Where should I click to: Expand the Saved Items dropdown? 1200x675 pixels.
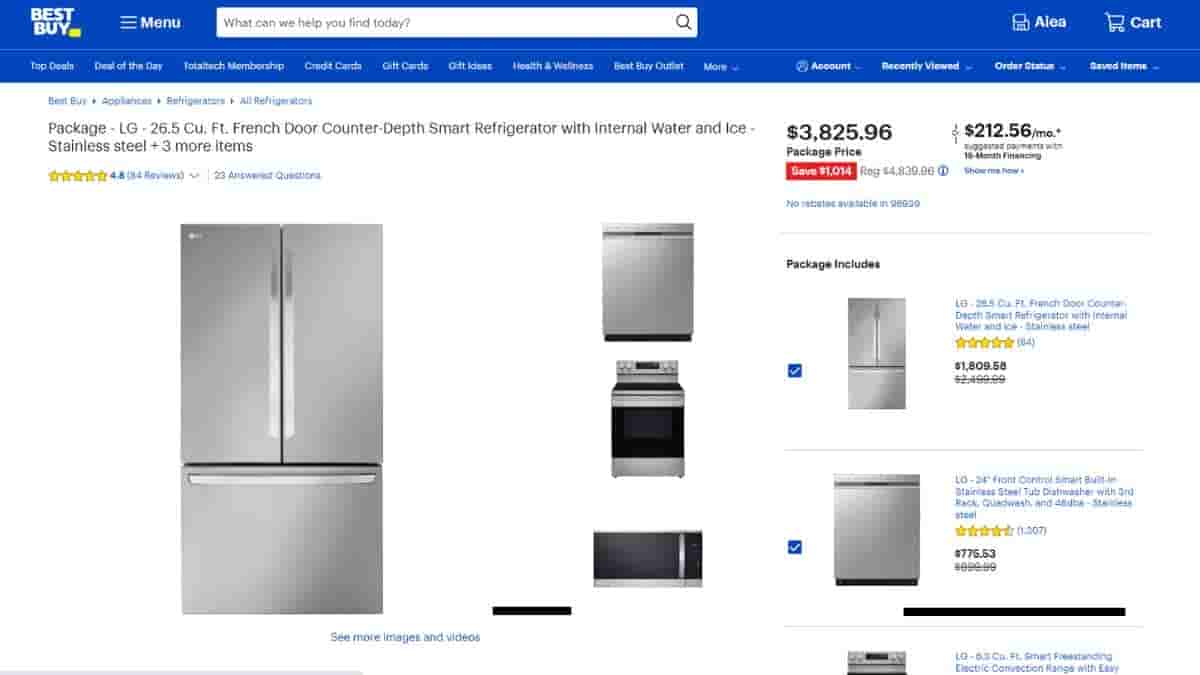click(1124, 66)
